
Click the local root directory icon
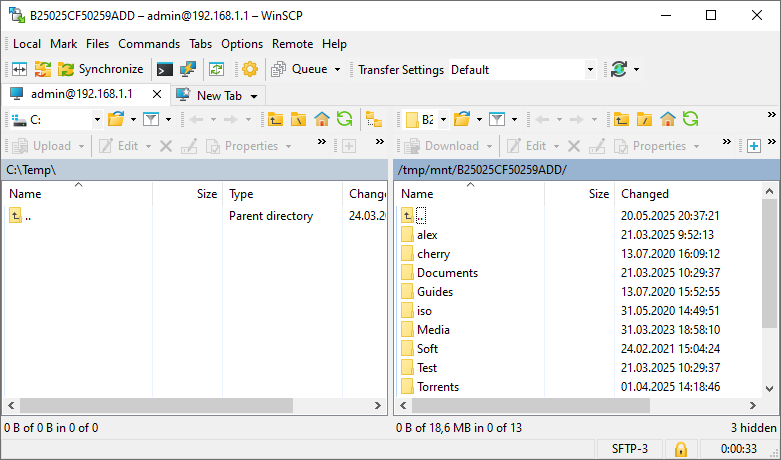tap(298, 120)
